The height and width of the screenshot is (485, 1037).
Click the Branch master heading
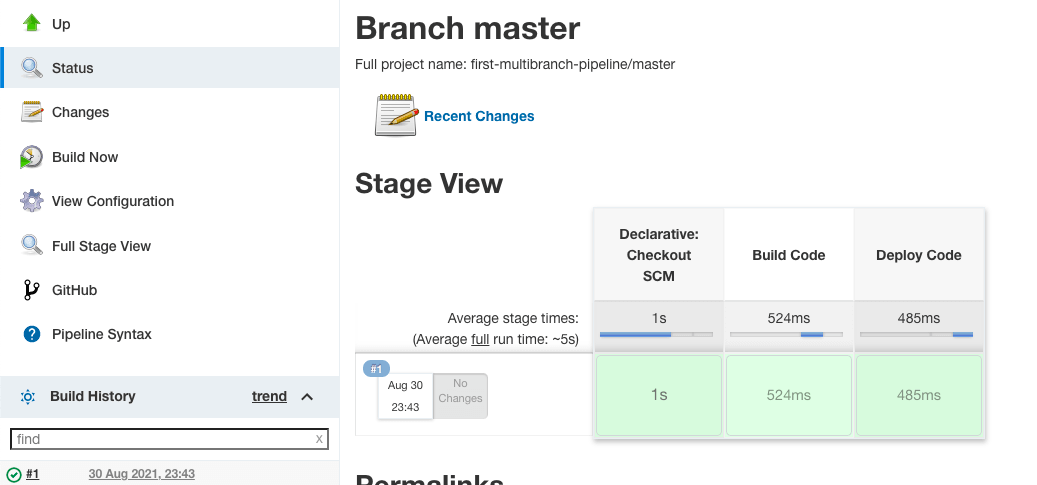(x=468, y=28)
